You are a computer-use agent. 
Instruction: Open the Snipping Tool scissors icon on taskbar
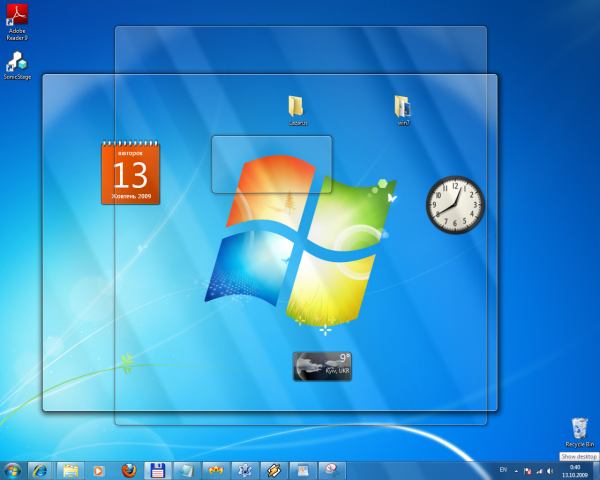pos(332,470)
